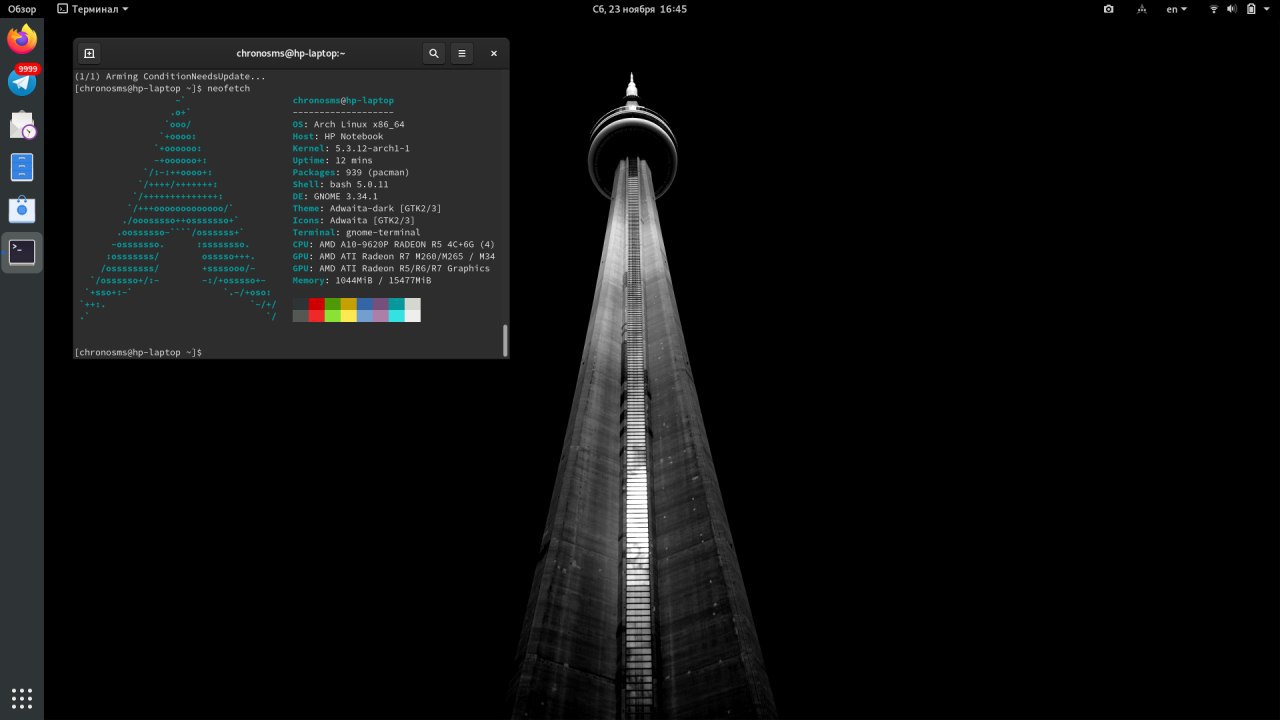Click 'Shell: bash 5.0.11' line

tap(341, 184)
